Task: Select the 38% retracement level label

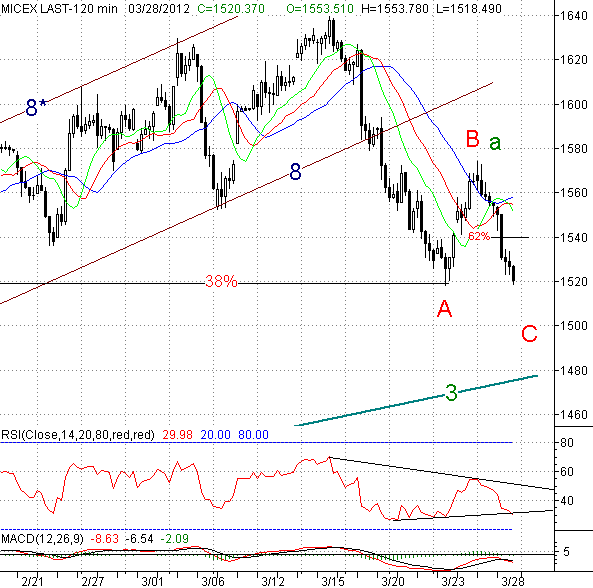Action: 221,281
